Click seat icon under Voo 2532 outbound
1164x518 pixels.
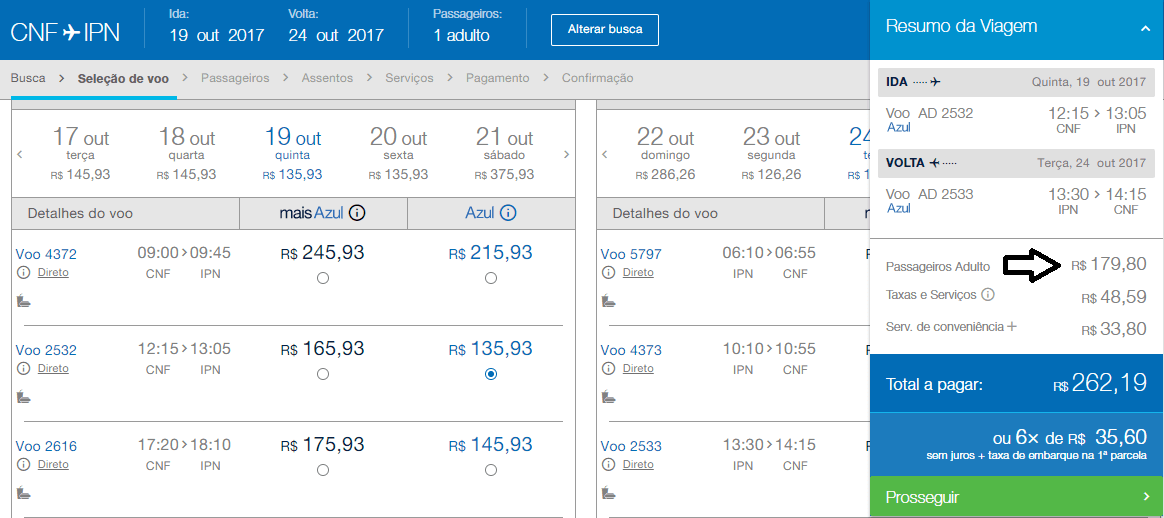coord(23,397)
